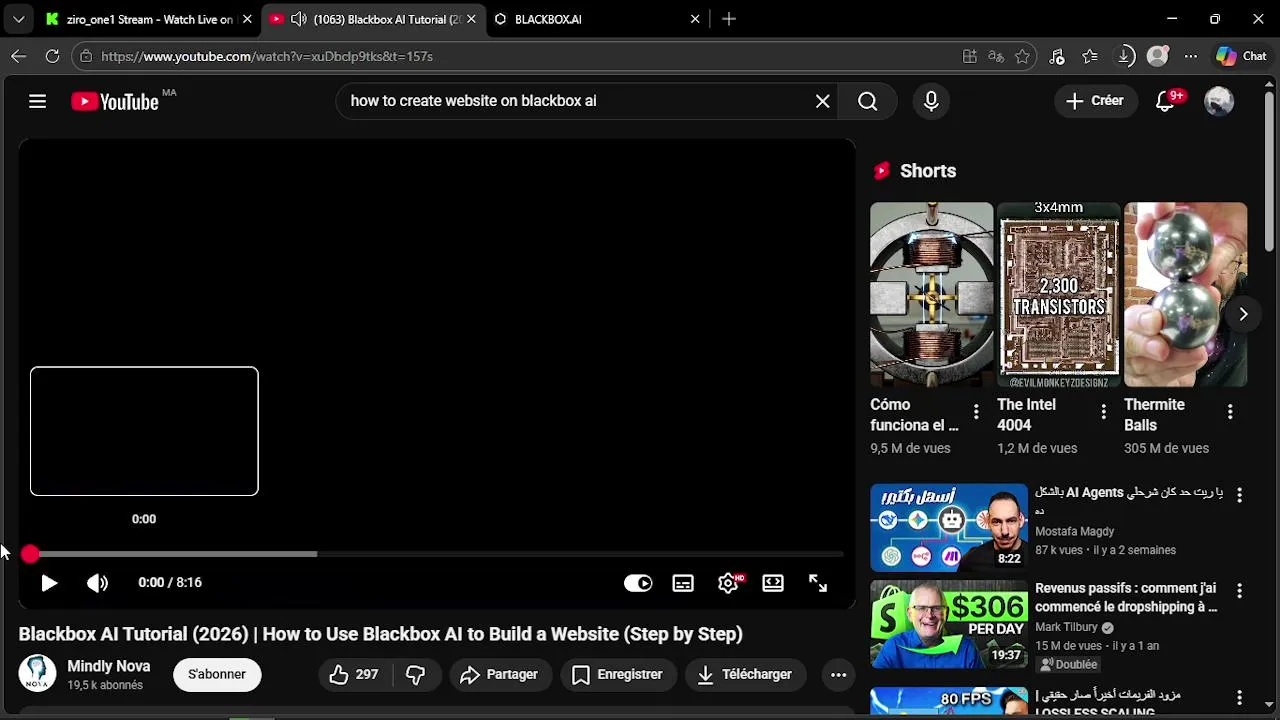Open options for Mostafa Magdy video
The image size is (1280, 720).
click(1239, 495)
